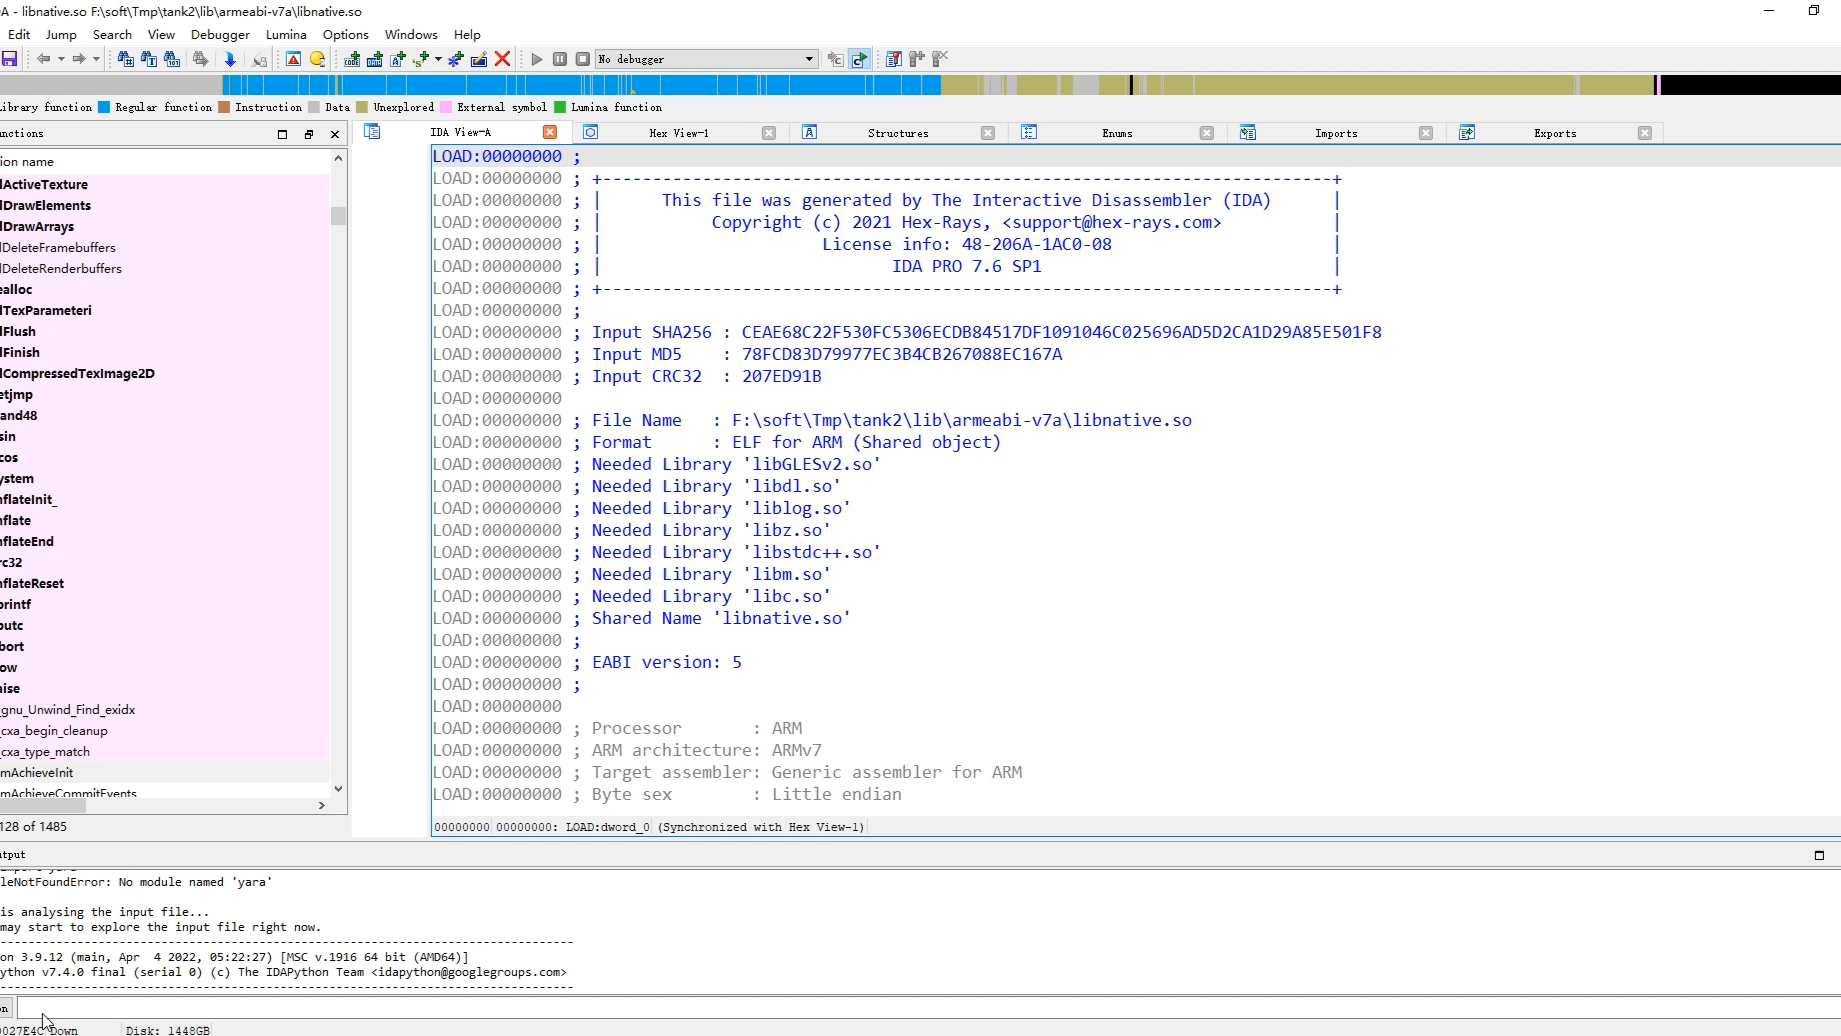The height and width of the screenshot is (1036, 1841).
Task: Click the back navigation arrow
Action: point(43,60)
